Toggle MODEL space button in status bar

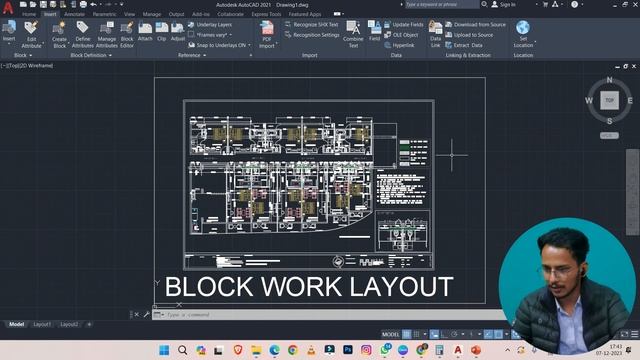pos(391,334)
